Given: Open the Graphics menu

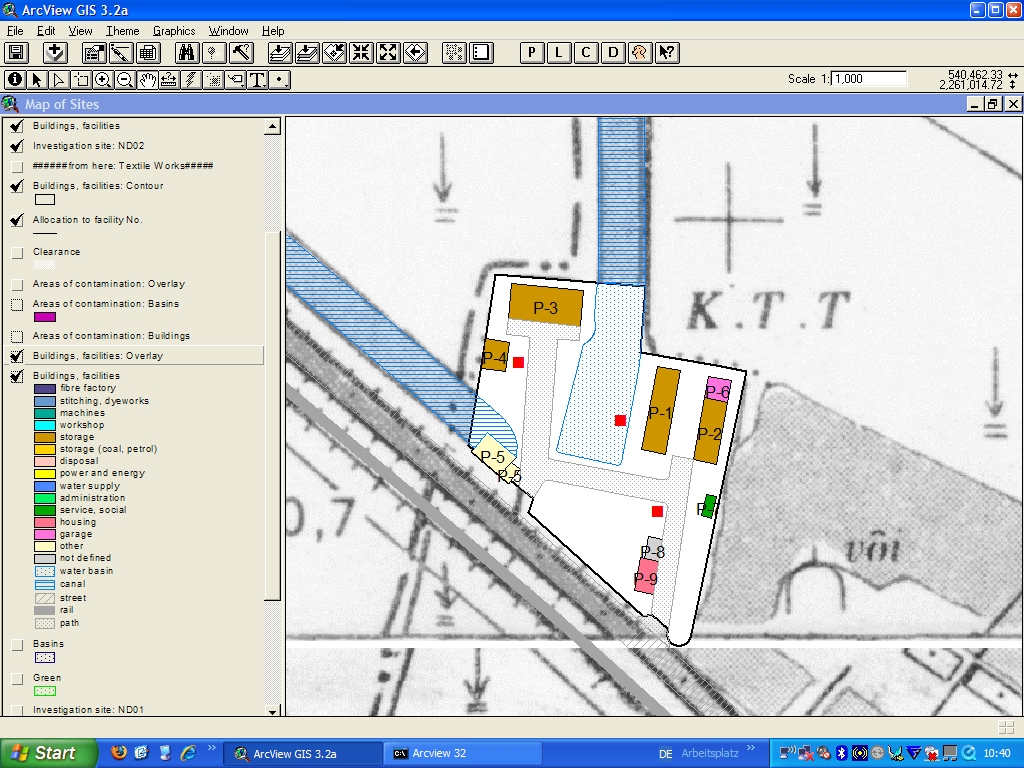Looking at the screenshot, I should 174,31.
